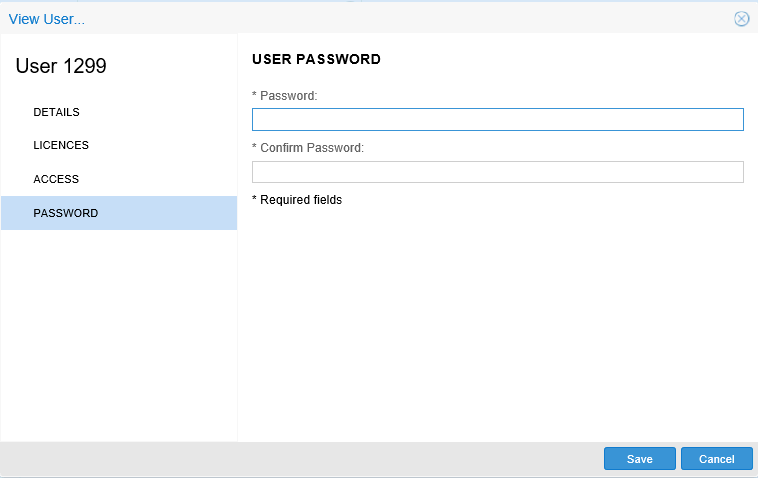Screen dimensions: 758x478
Task: Switch to the LICENCES section
Action: [61, 145]
